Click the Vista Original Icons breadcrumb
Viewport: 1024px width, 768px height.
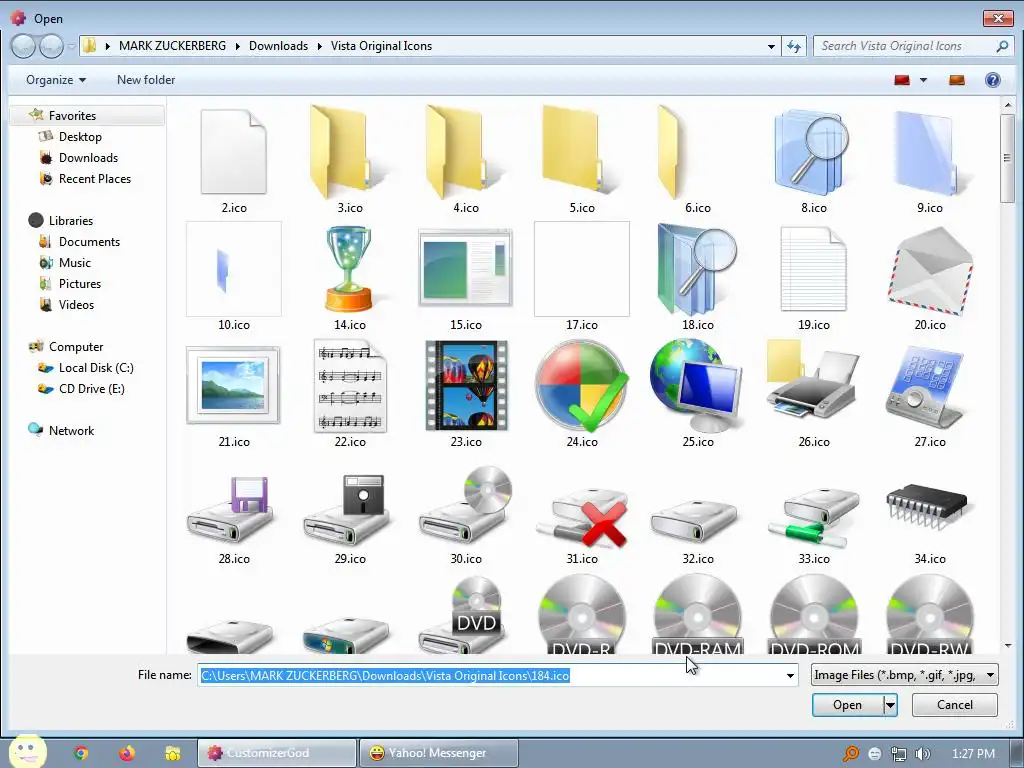[381, 46]
